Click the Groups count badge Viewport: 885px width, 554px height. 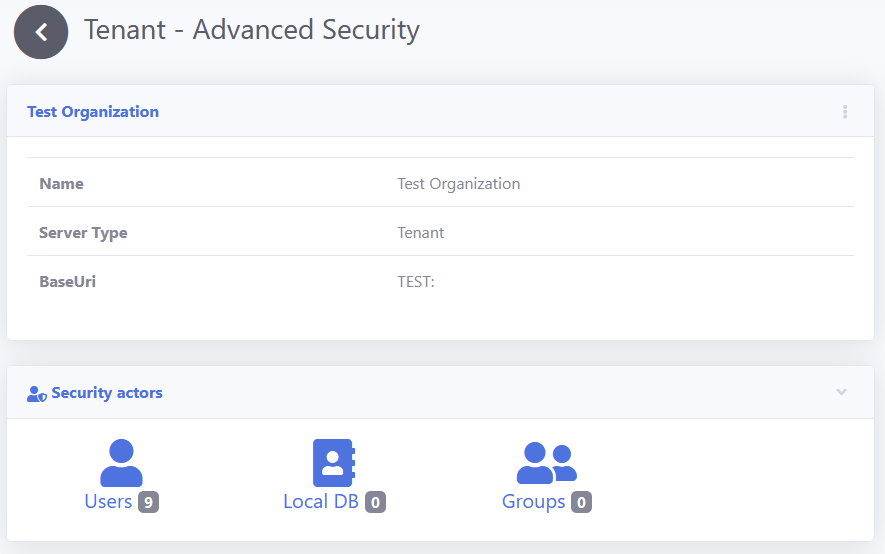pyautogui.click(x=581, y=503)
